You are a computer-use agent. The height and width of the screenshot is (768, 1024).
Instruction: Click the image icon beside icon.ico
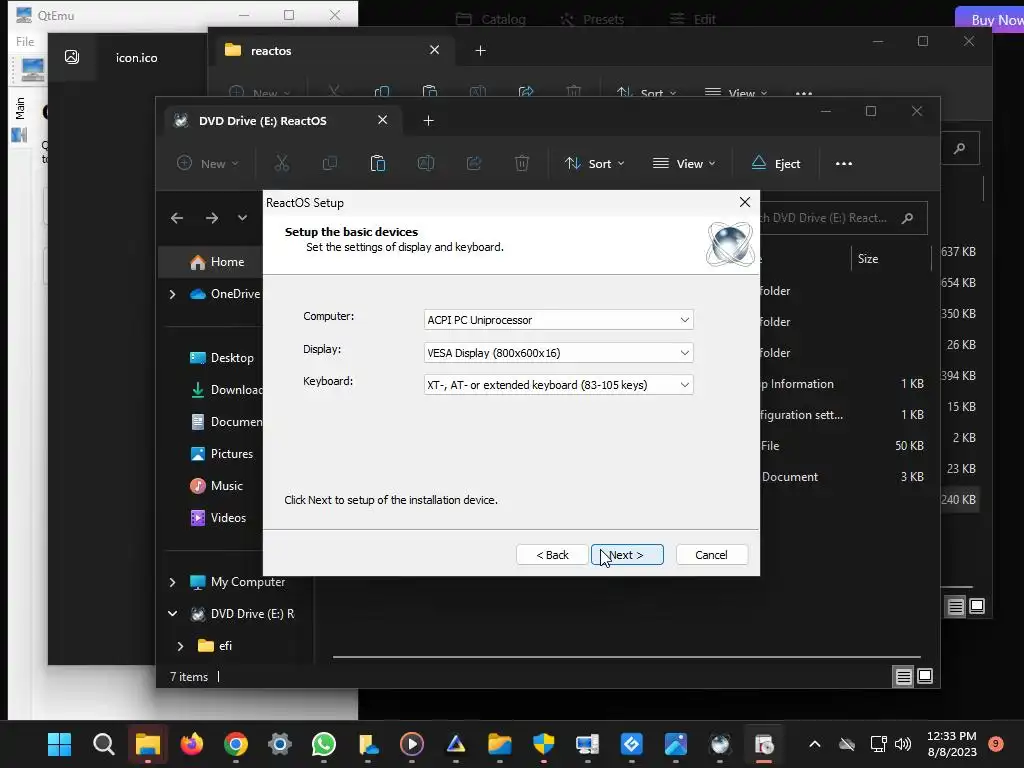[72, 57]
